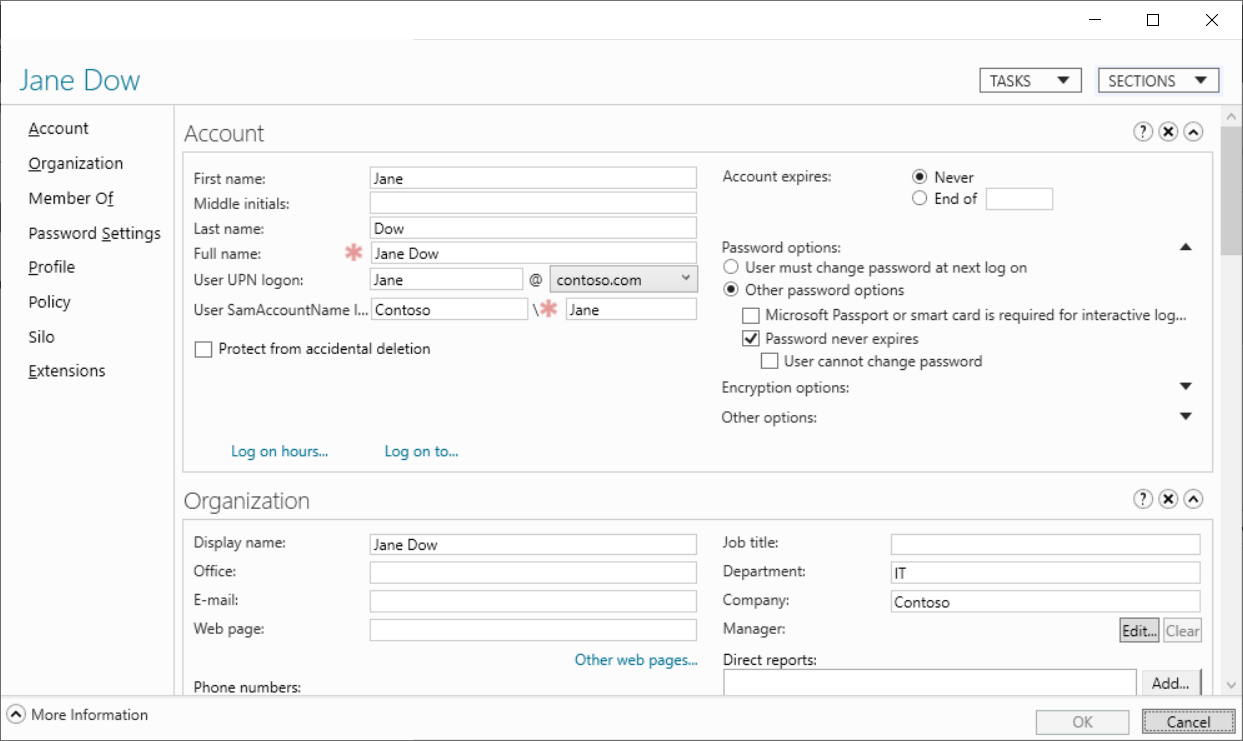Collapse the Organization section with its chevron icon
1243x741 pixels.
(x=1193, y=498)
